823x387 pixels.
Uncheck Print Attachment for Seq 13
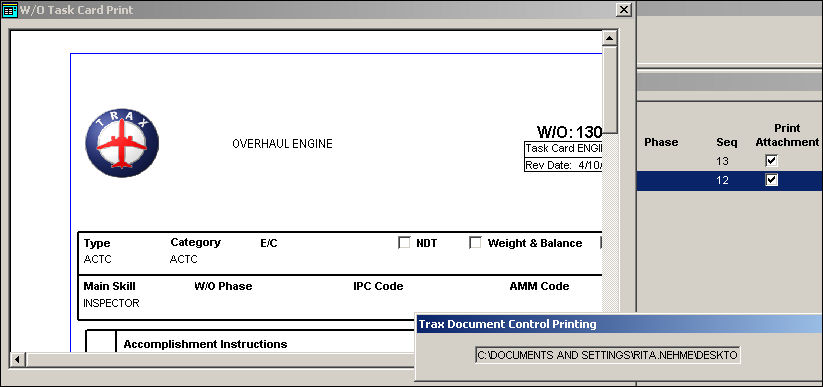point(771,161)
